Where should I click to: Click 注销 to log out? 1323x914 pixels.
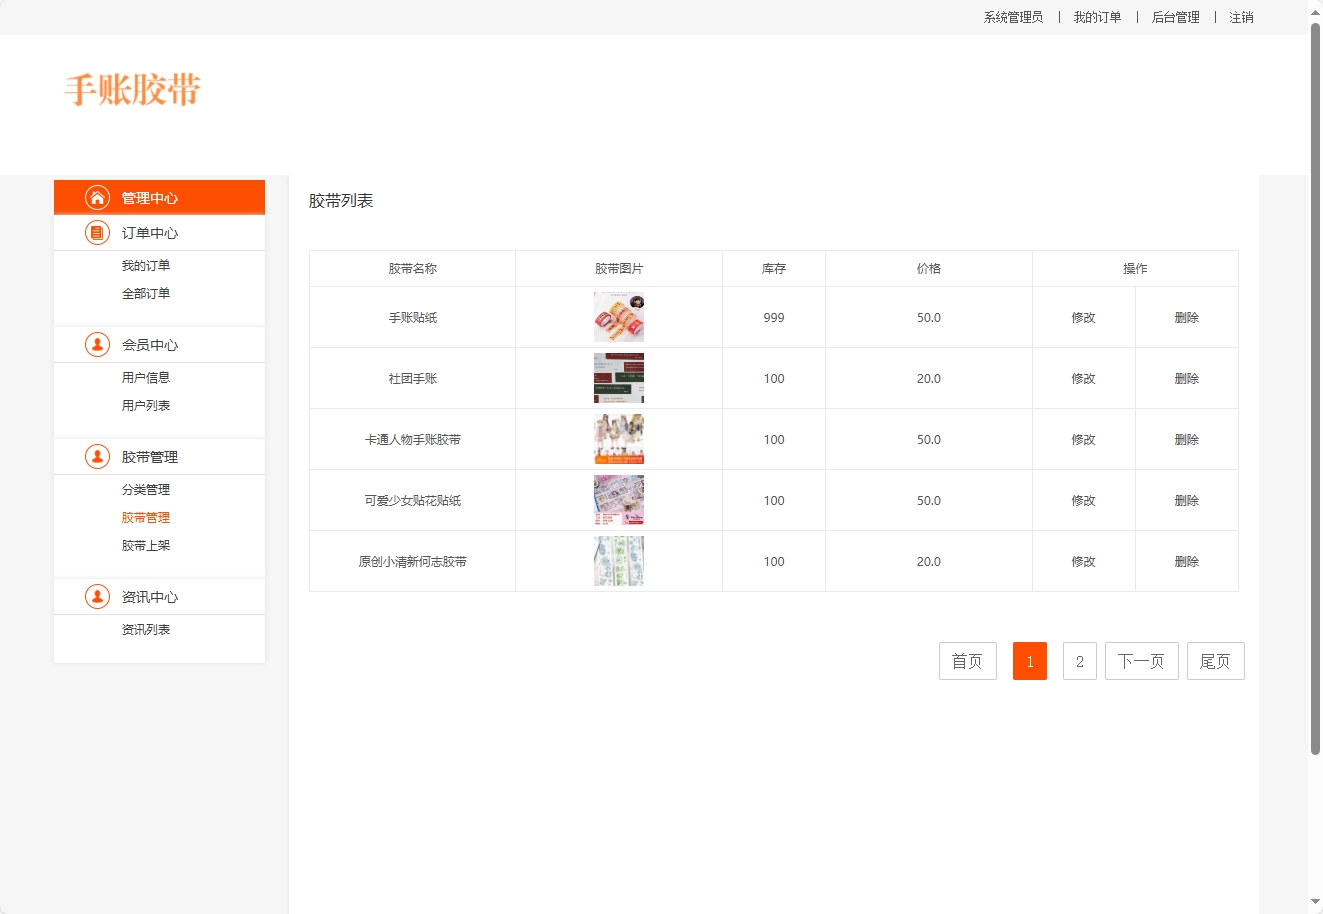point(1241,17)
